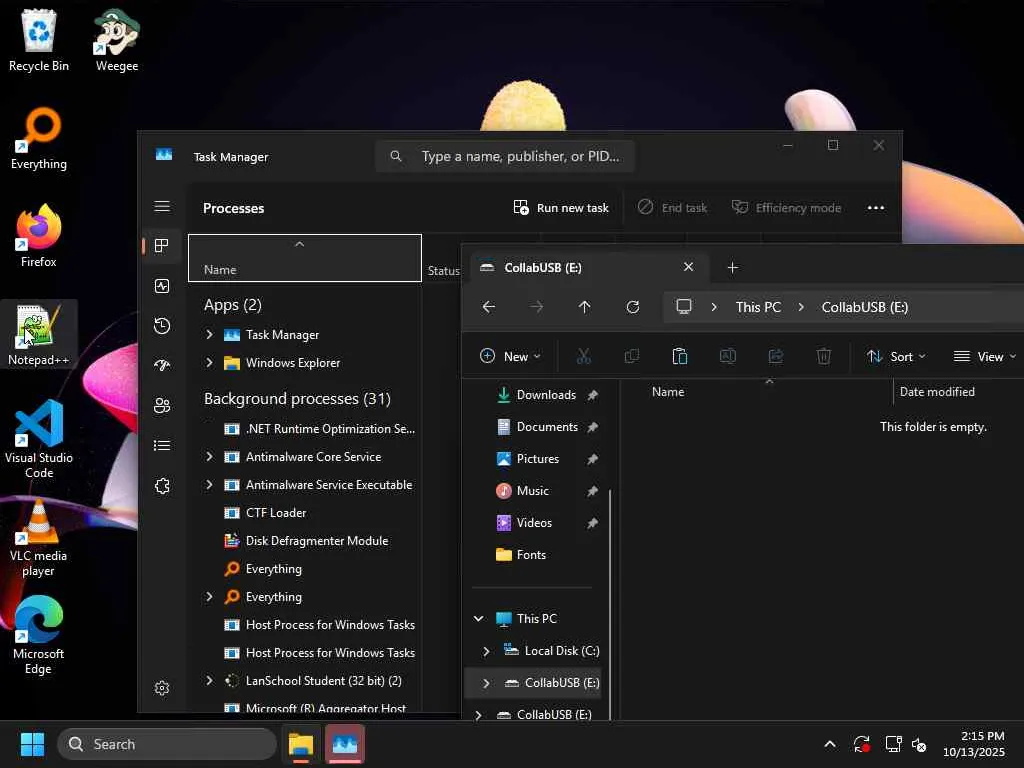This screenshot has height=768, width=1024.
Task: Click This PC in Explorer breadcrumb
Action: [758, 307]
